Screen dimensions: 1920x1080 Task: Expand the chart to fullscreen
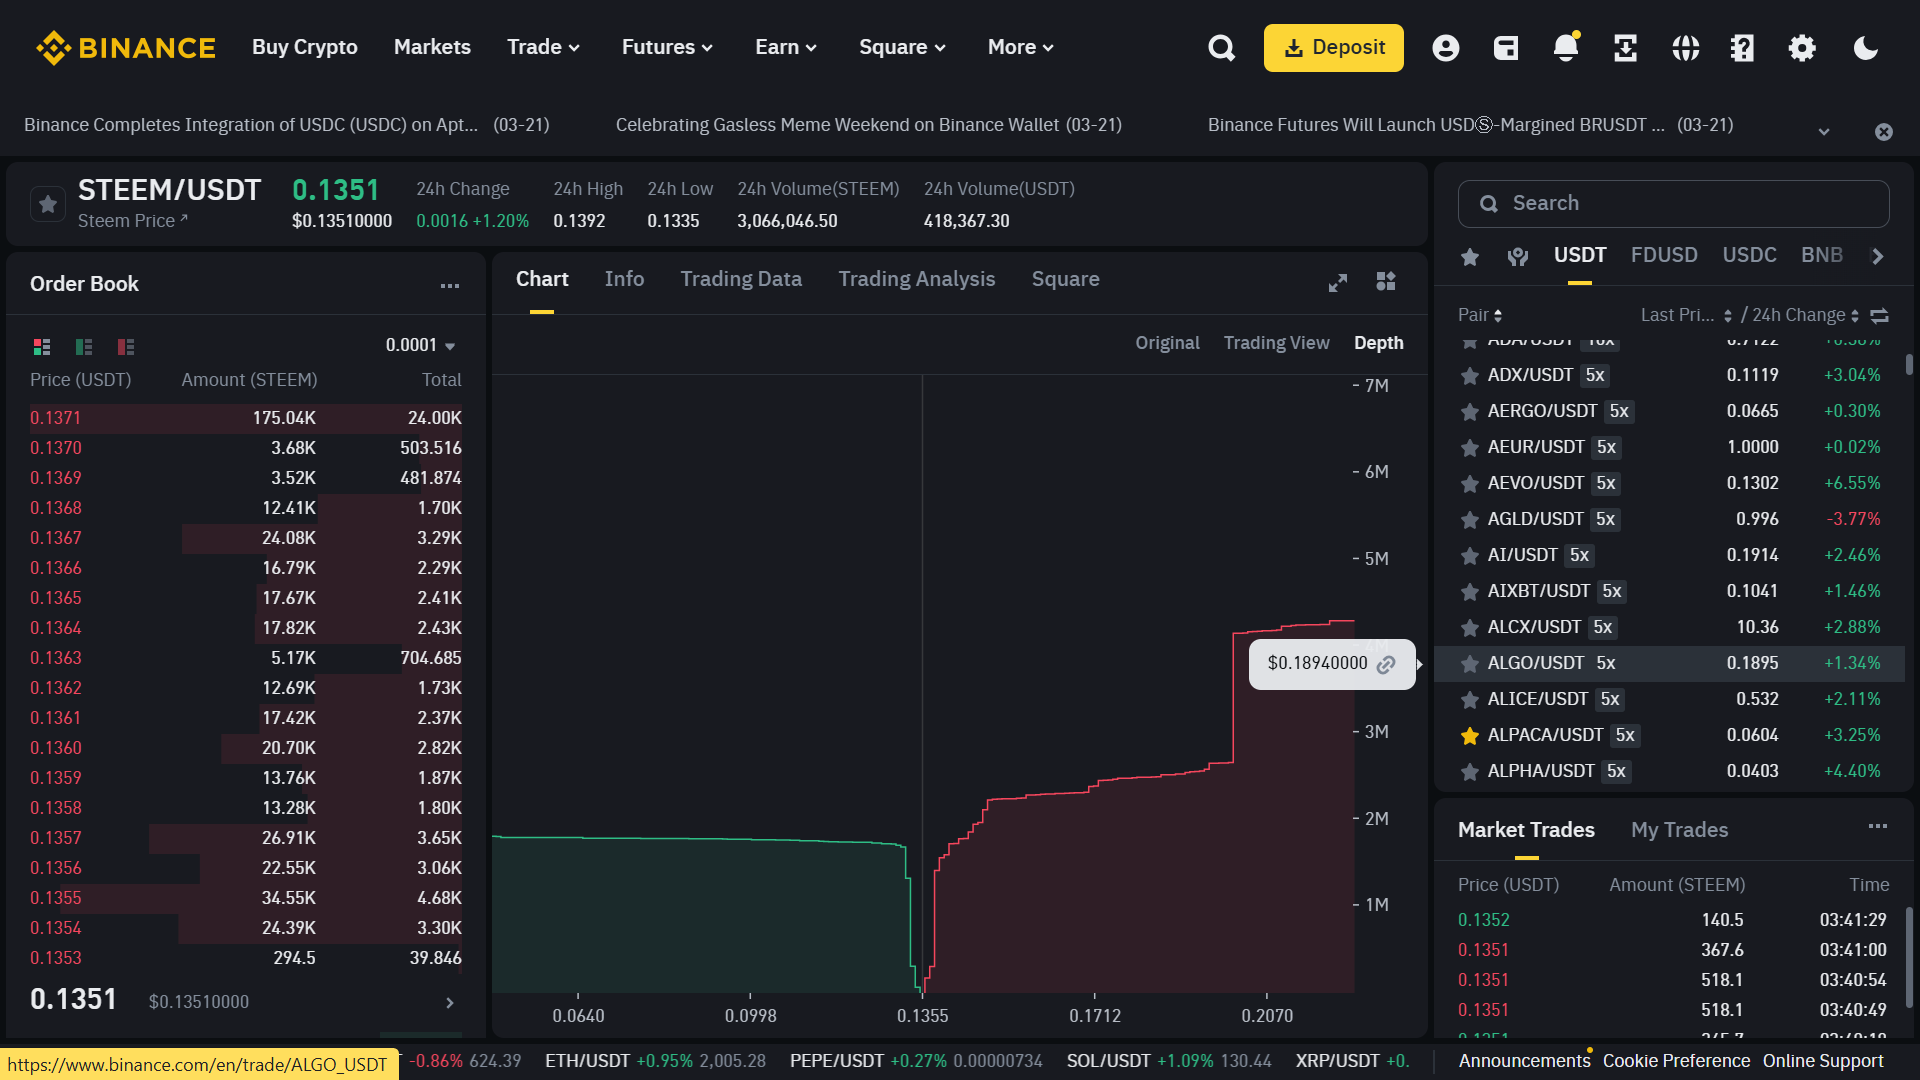(x=1338, y=283)
